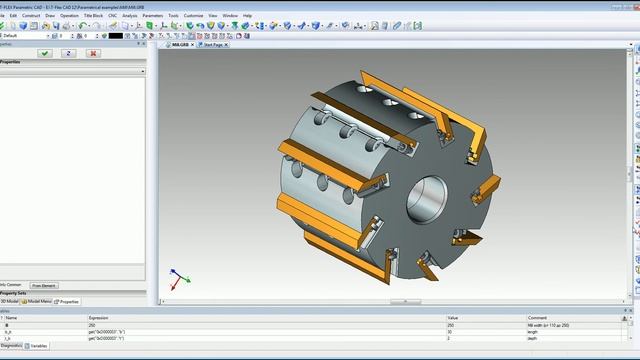This screenshot has height=360, width=640.
Task: Open the View menu
Action: (x=213, y=16)
